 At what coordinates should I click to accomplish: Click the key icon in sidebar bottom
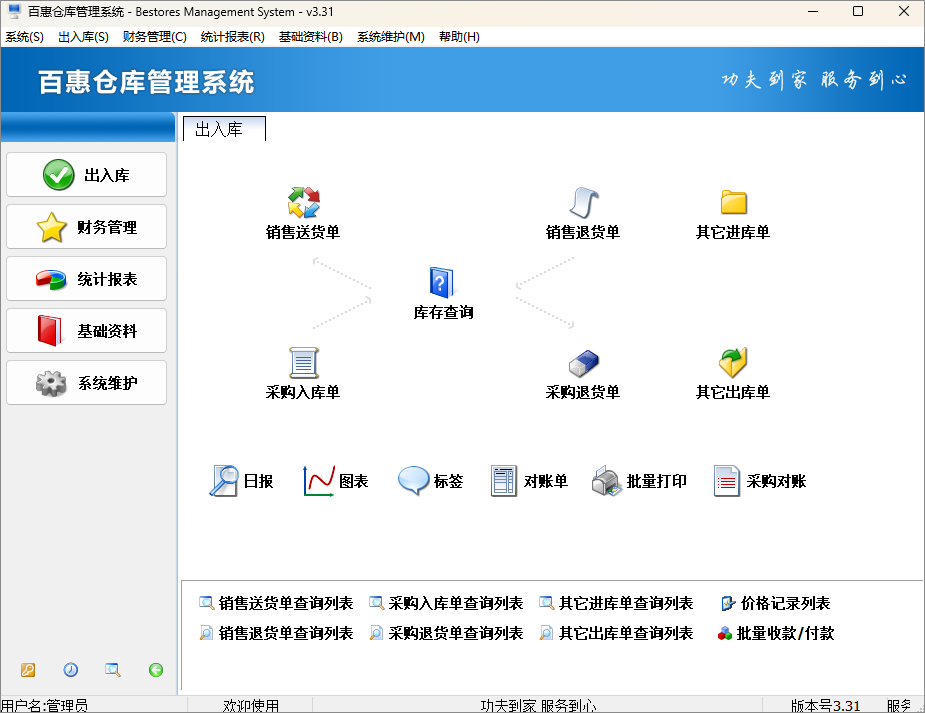pyautogui.click(x=28, y=670)
